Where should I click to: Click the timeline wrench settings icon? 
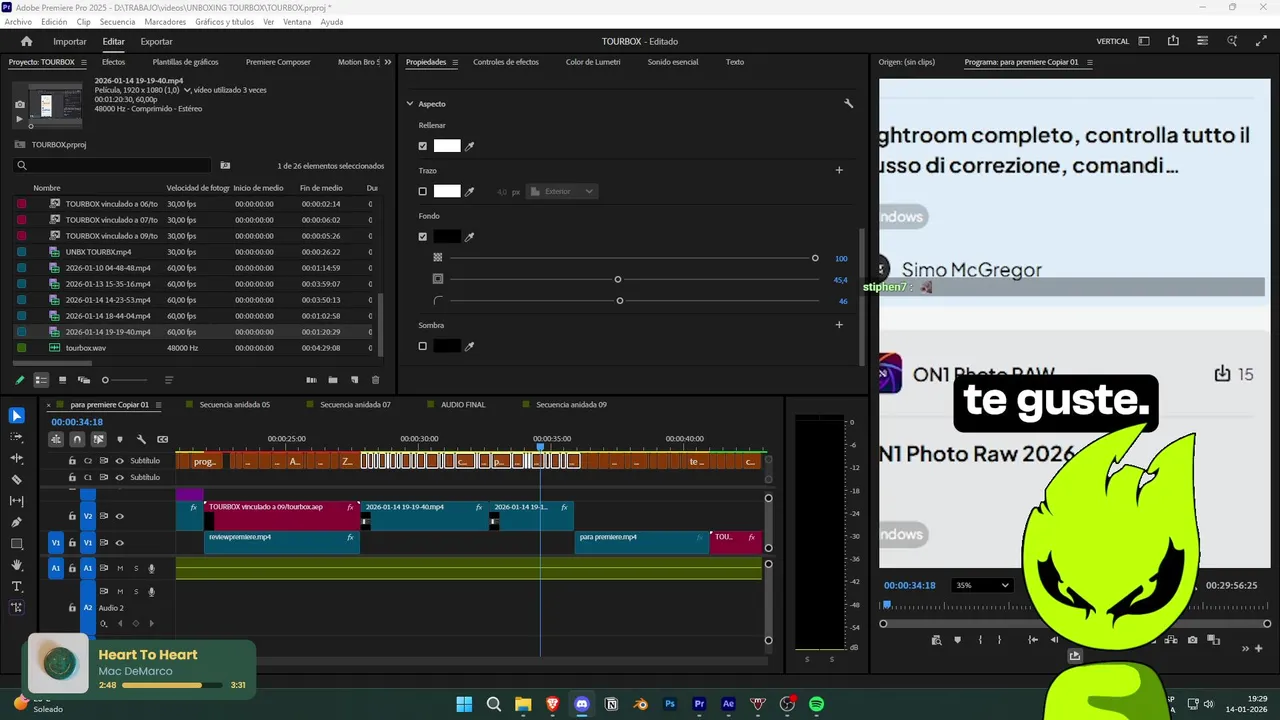point(141,439)
